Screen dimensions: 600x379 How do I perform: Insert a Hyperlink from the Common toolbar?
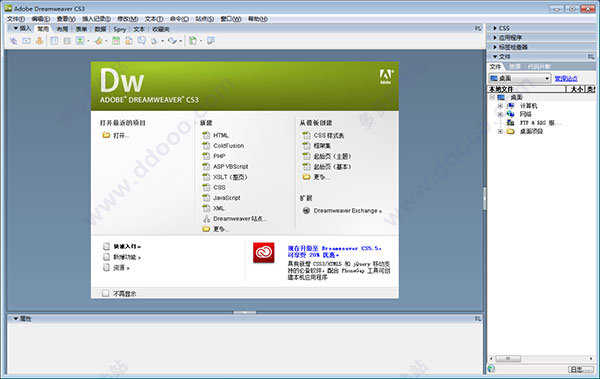click(13, 41)
